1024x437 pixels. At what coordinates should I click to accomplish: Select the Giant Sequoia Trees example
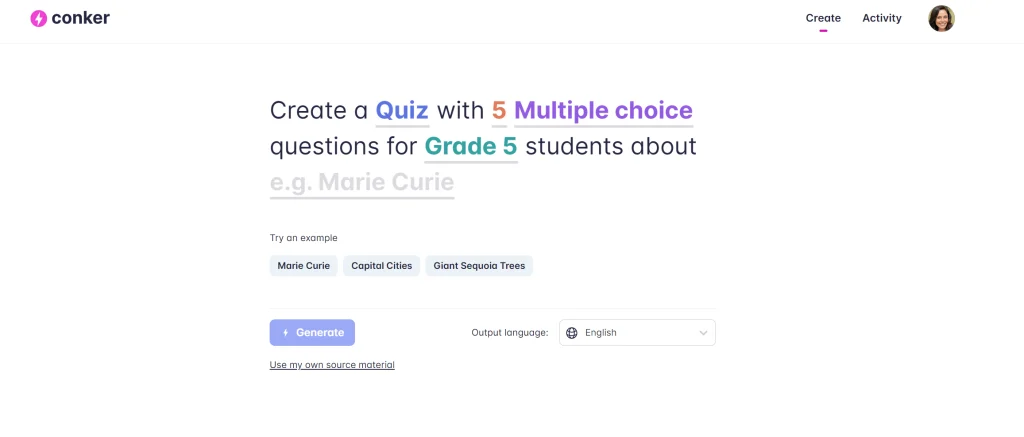(479, 266)
